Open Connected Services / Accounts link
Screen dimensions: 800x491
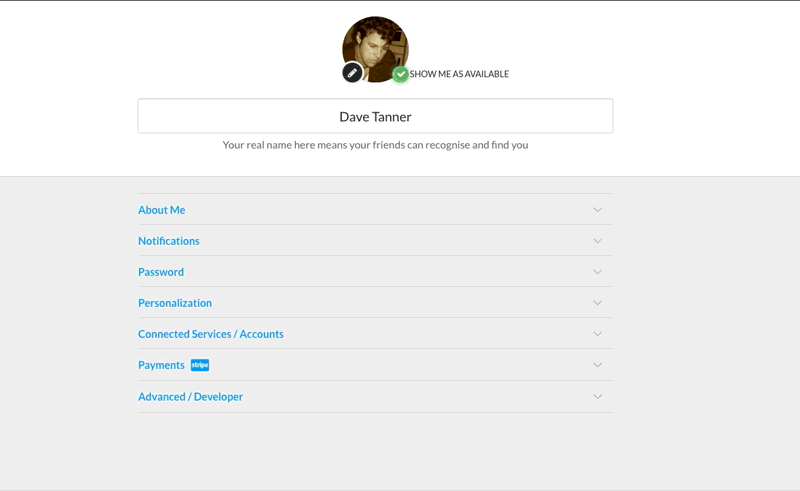(x=211, y=334)
